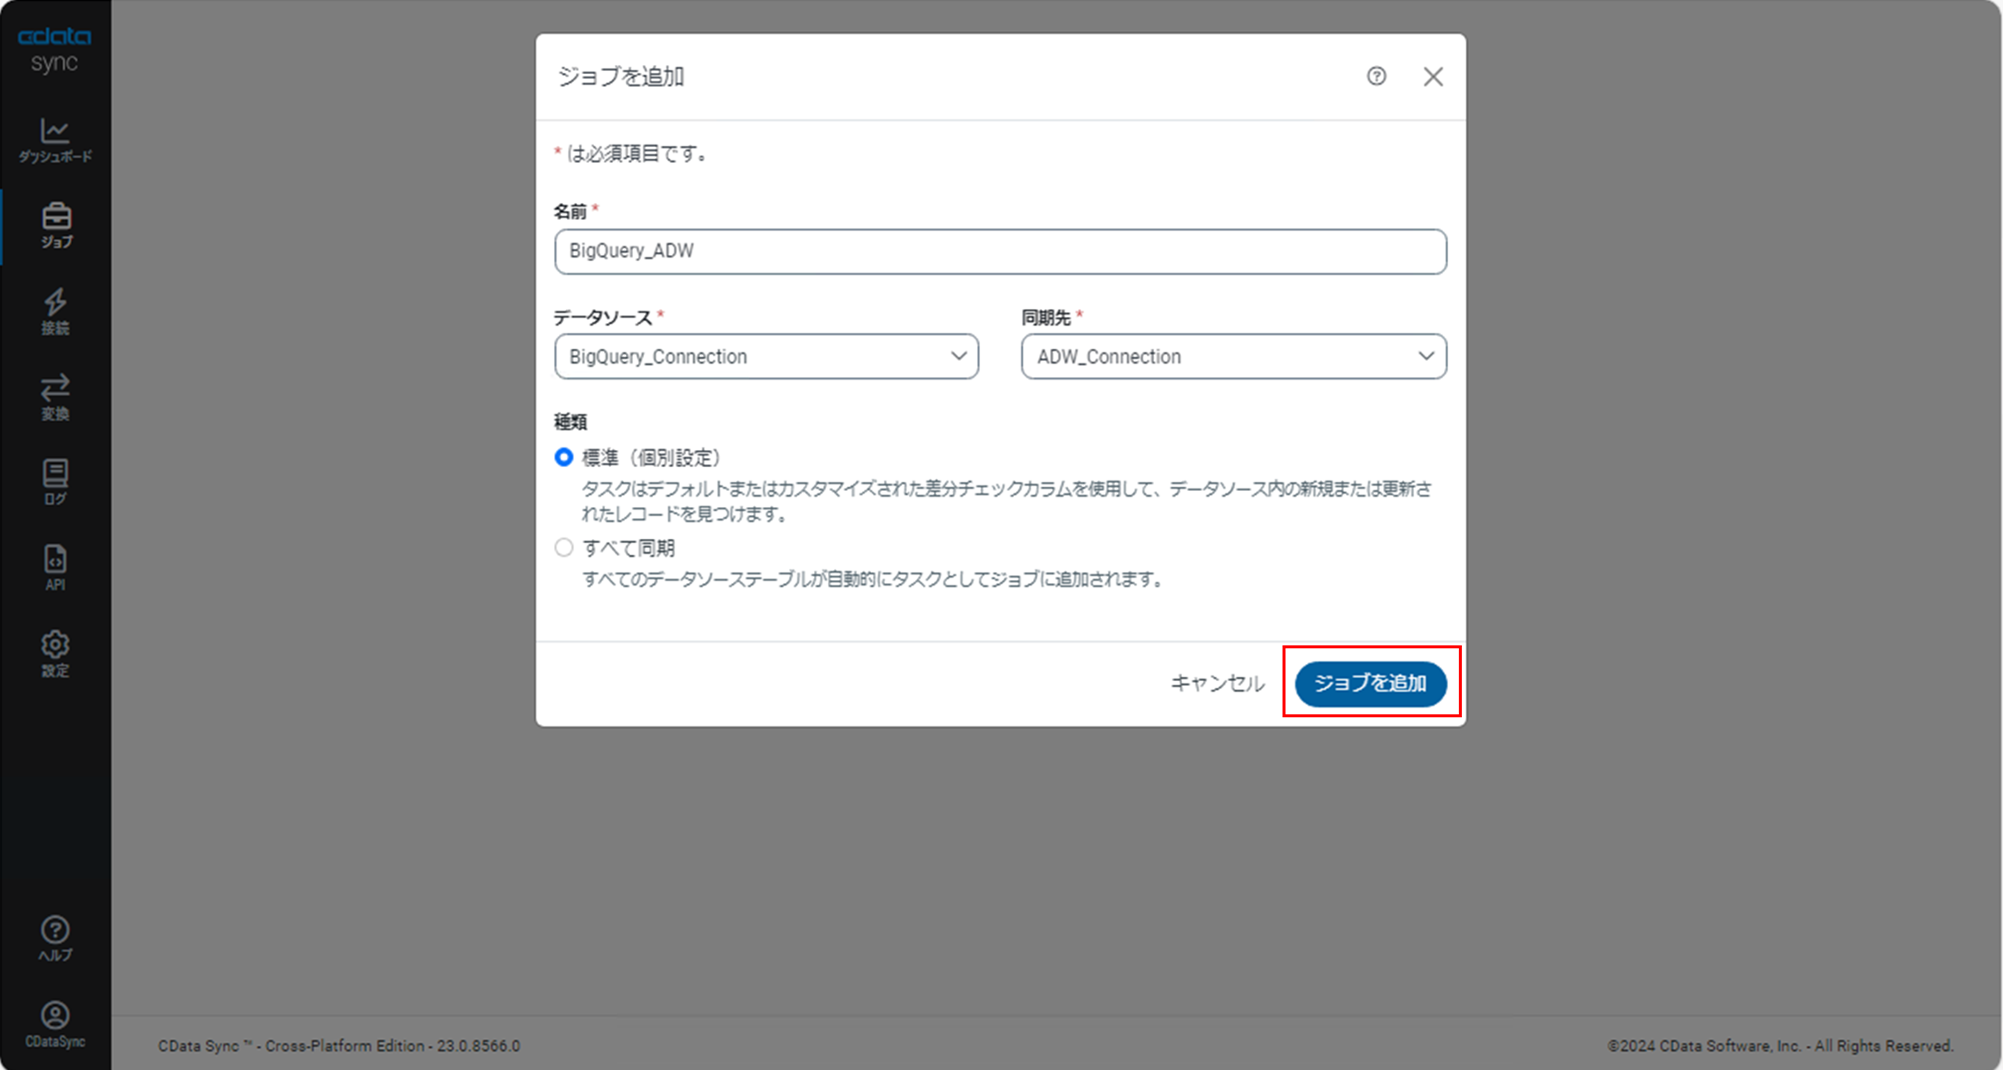Select the すべて同期 radio button
Screen dimensions: 2003x1070
pyautogui.click(x=564, y=547)
